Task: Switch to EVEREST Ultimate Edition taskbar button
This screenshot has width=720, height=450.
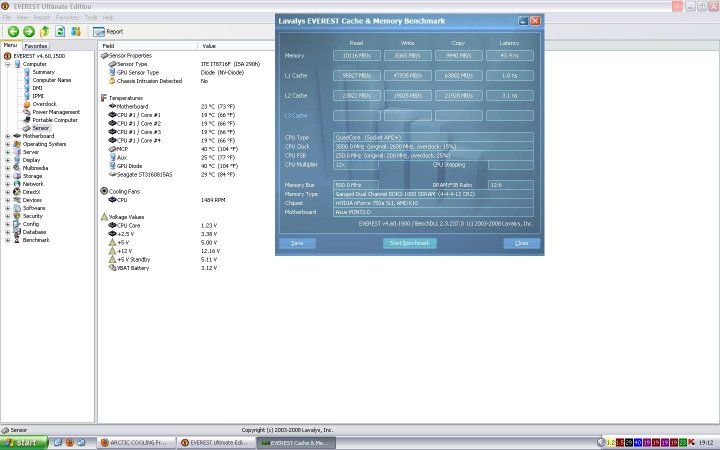Action: (216, 443)
